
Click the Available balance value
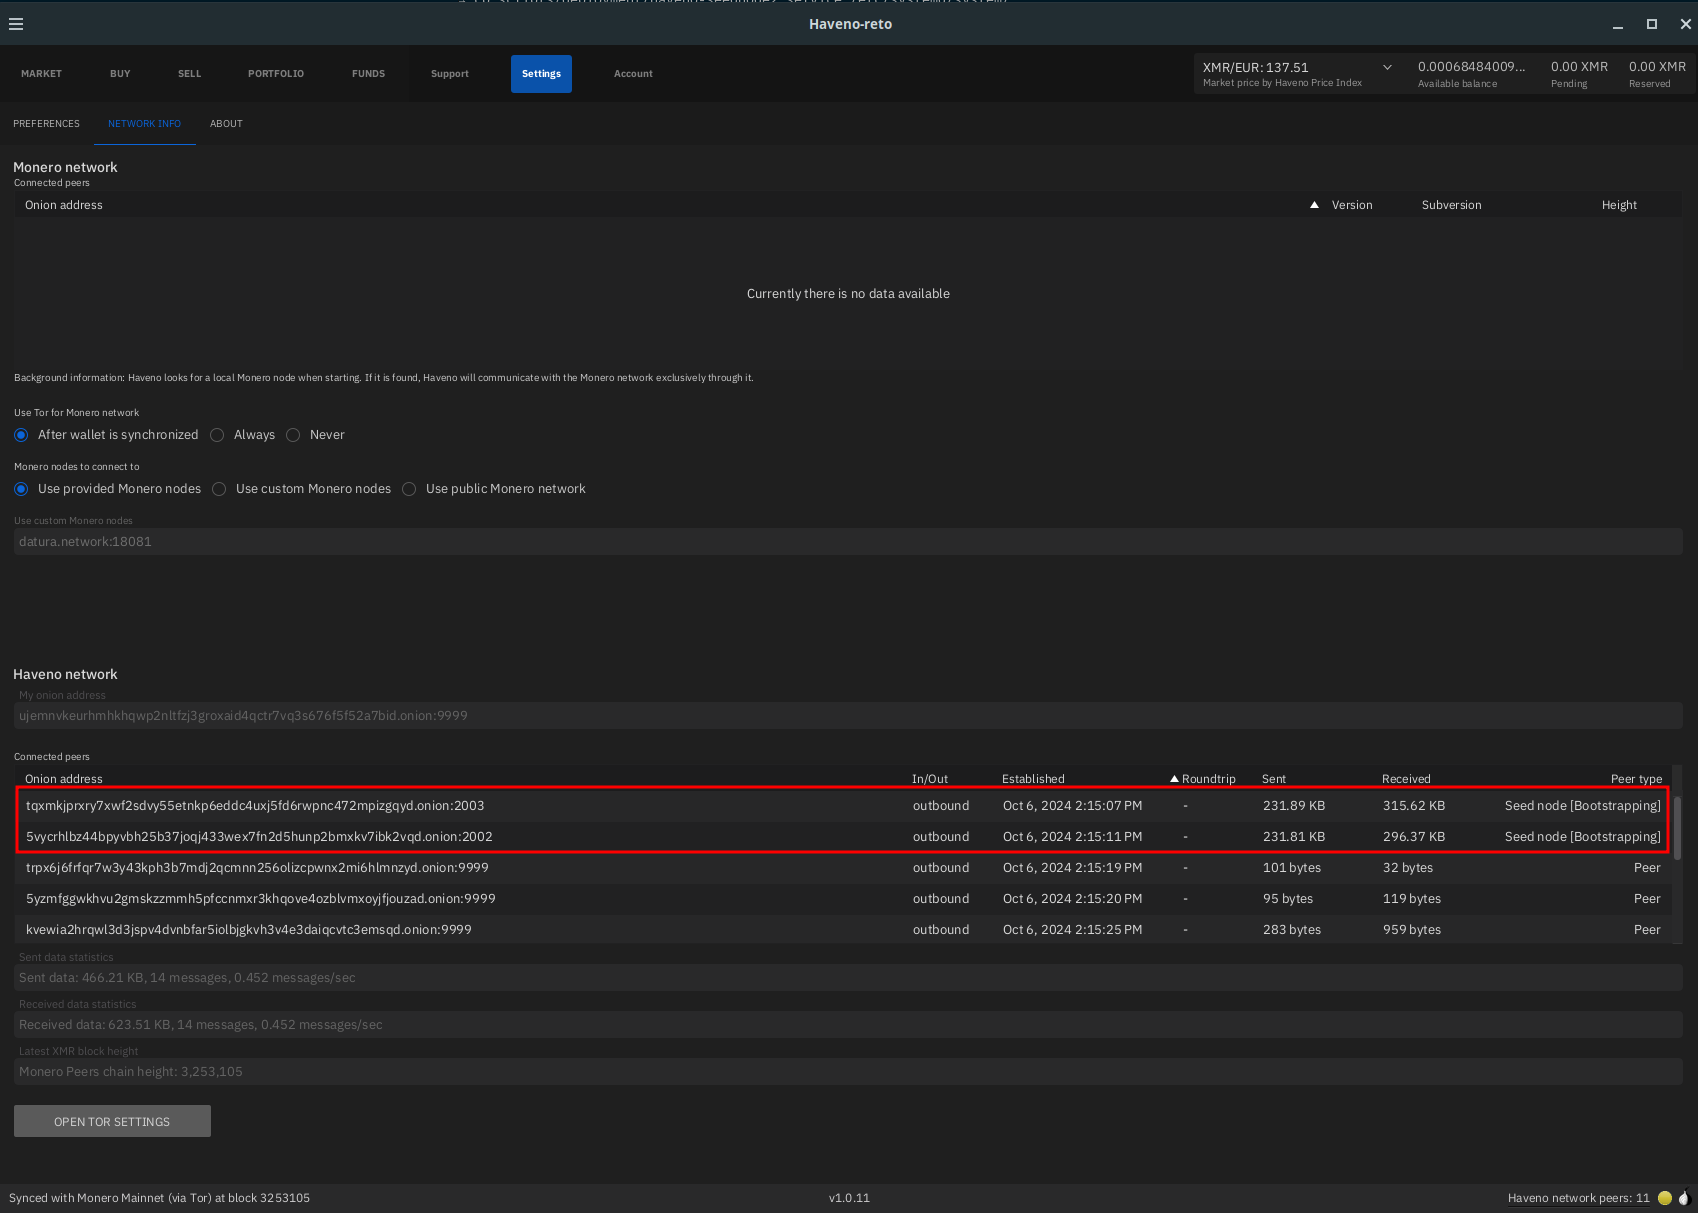(x=1471, y=67)
